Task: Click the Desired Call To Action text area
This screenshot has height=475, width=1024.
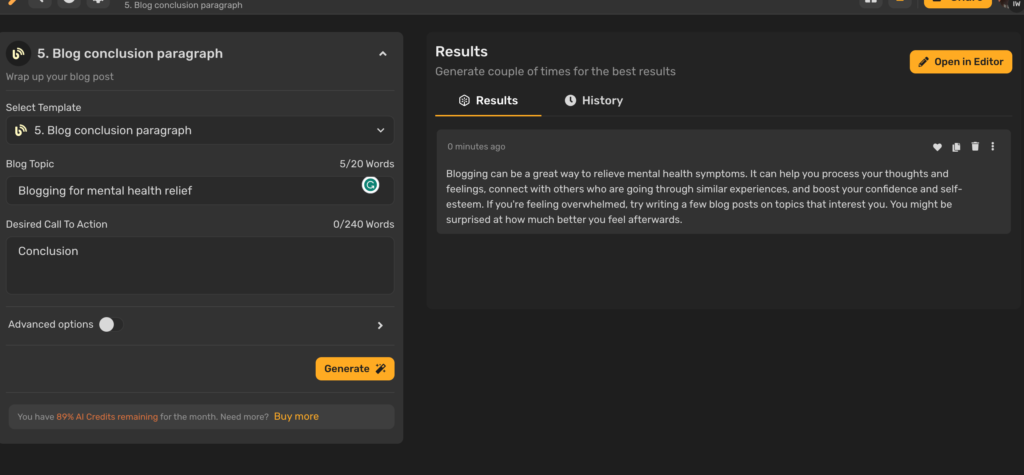Action: pos(200,265)
